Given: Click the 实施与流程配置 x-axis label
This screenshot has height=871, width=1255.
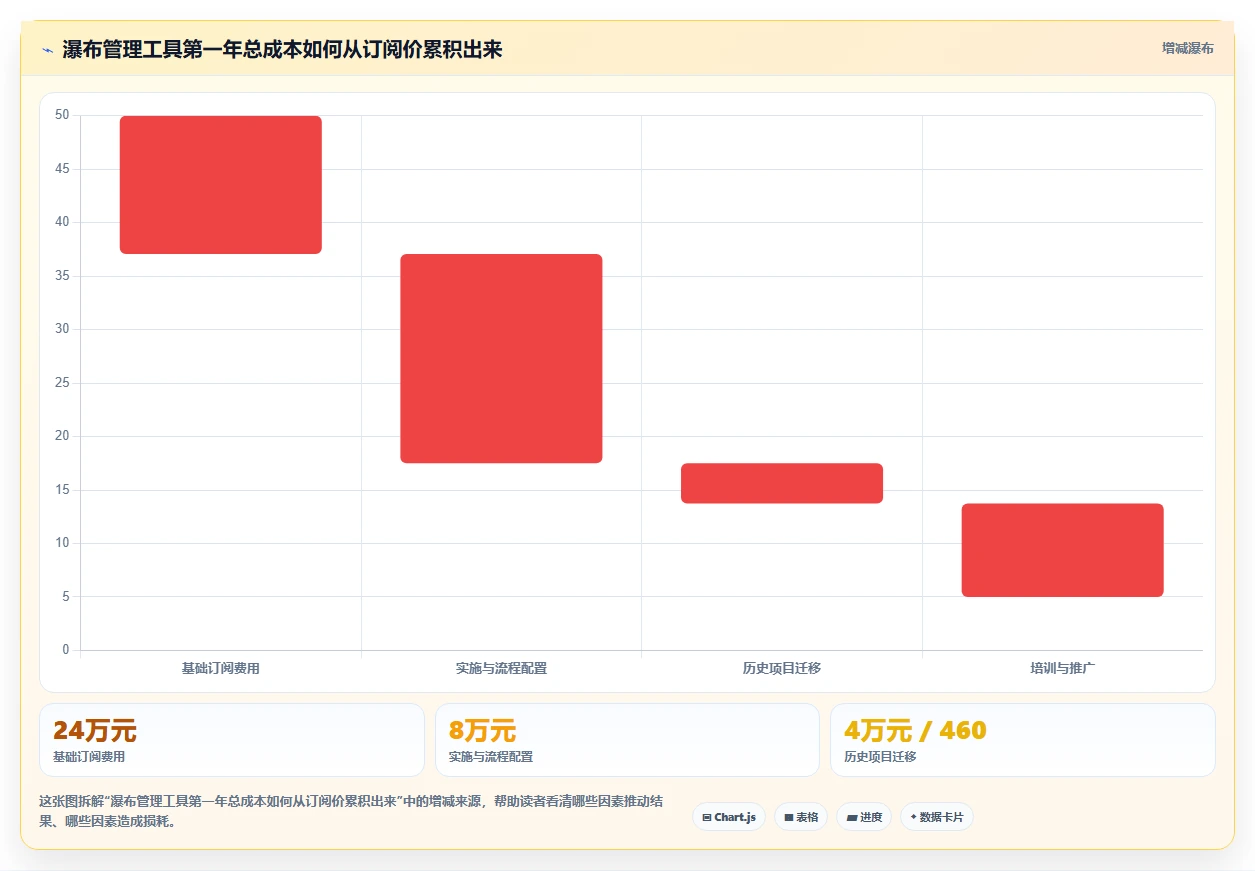Looking at the screenshot, I should pos(501,668).
